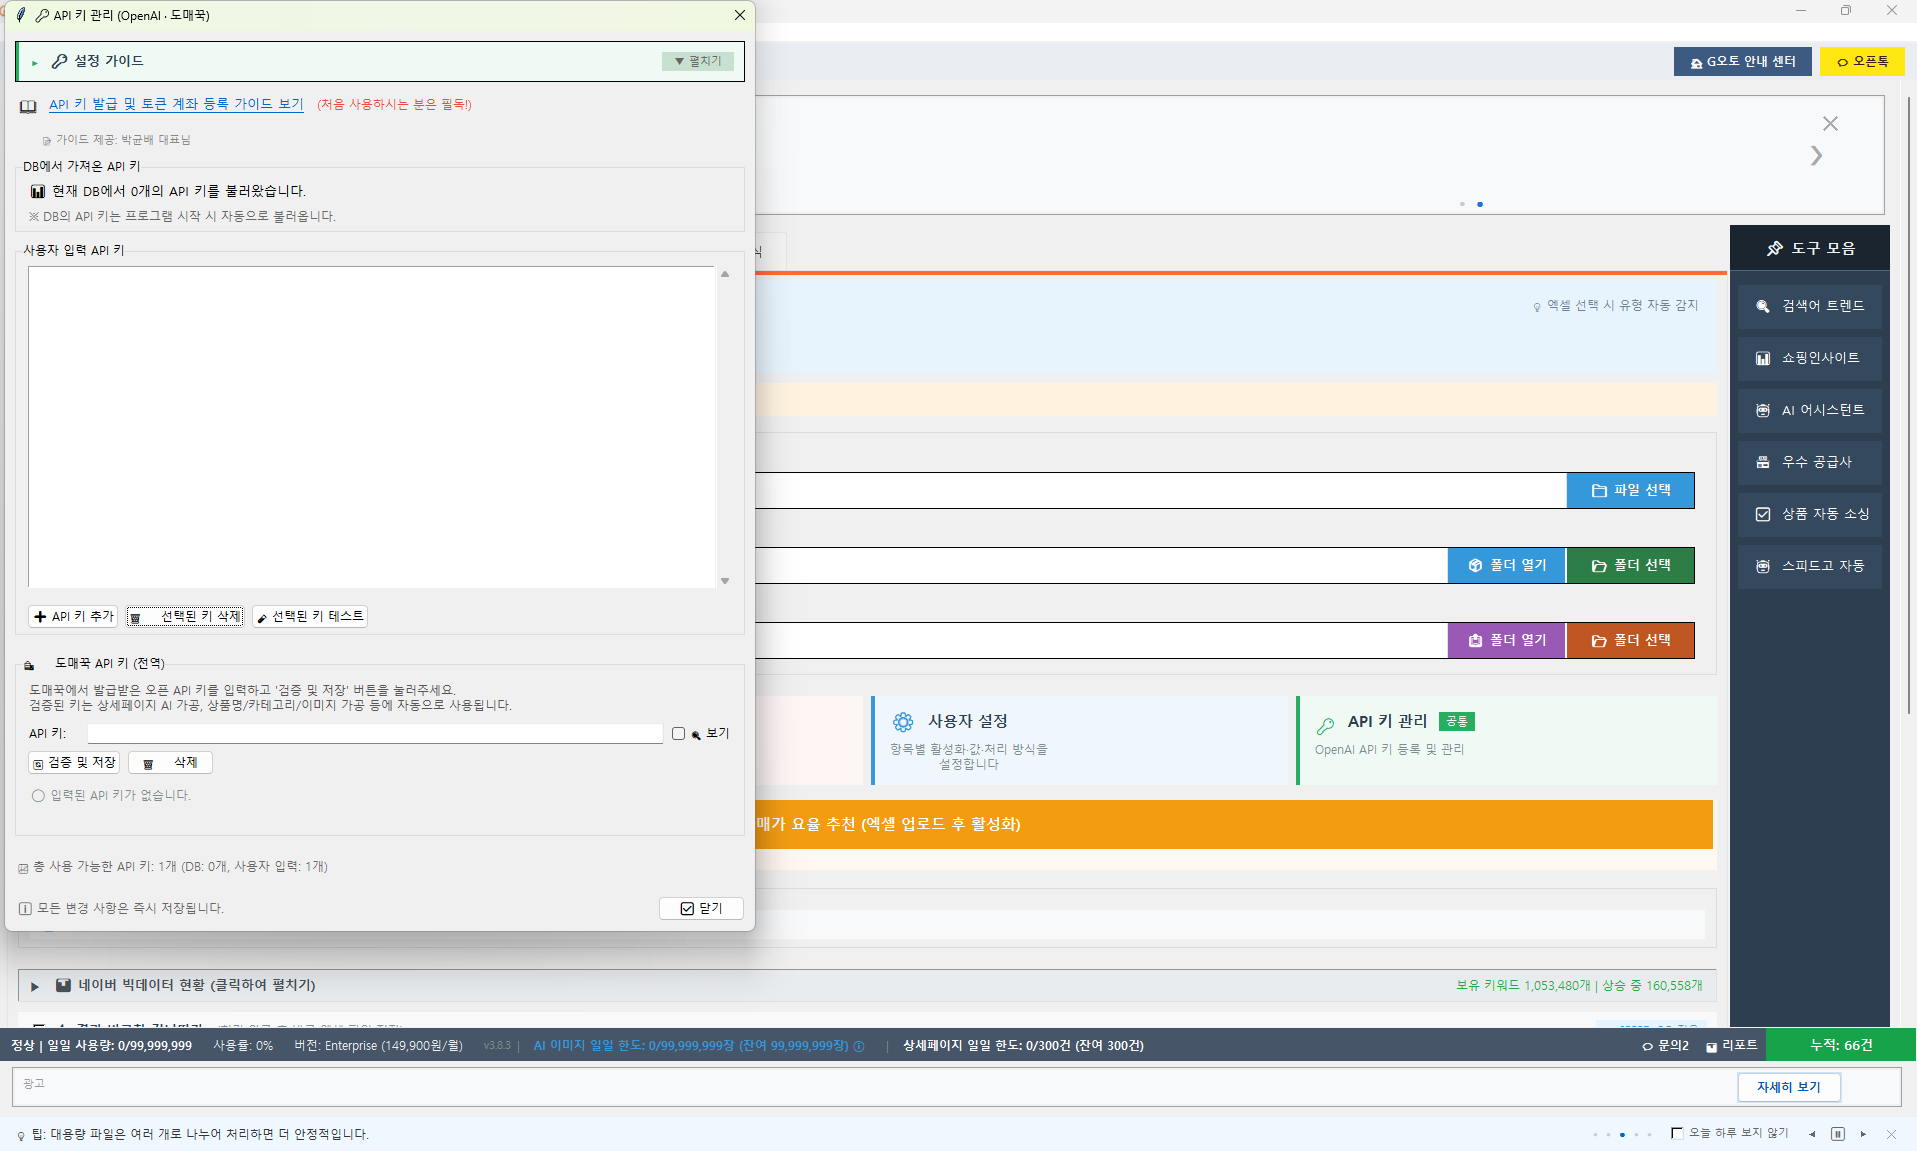The height and width of the screenshot is (1151, 1917).
Task: Click inside the 사용자 입력 API 키 list area
Action: (x=372, y=427)
